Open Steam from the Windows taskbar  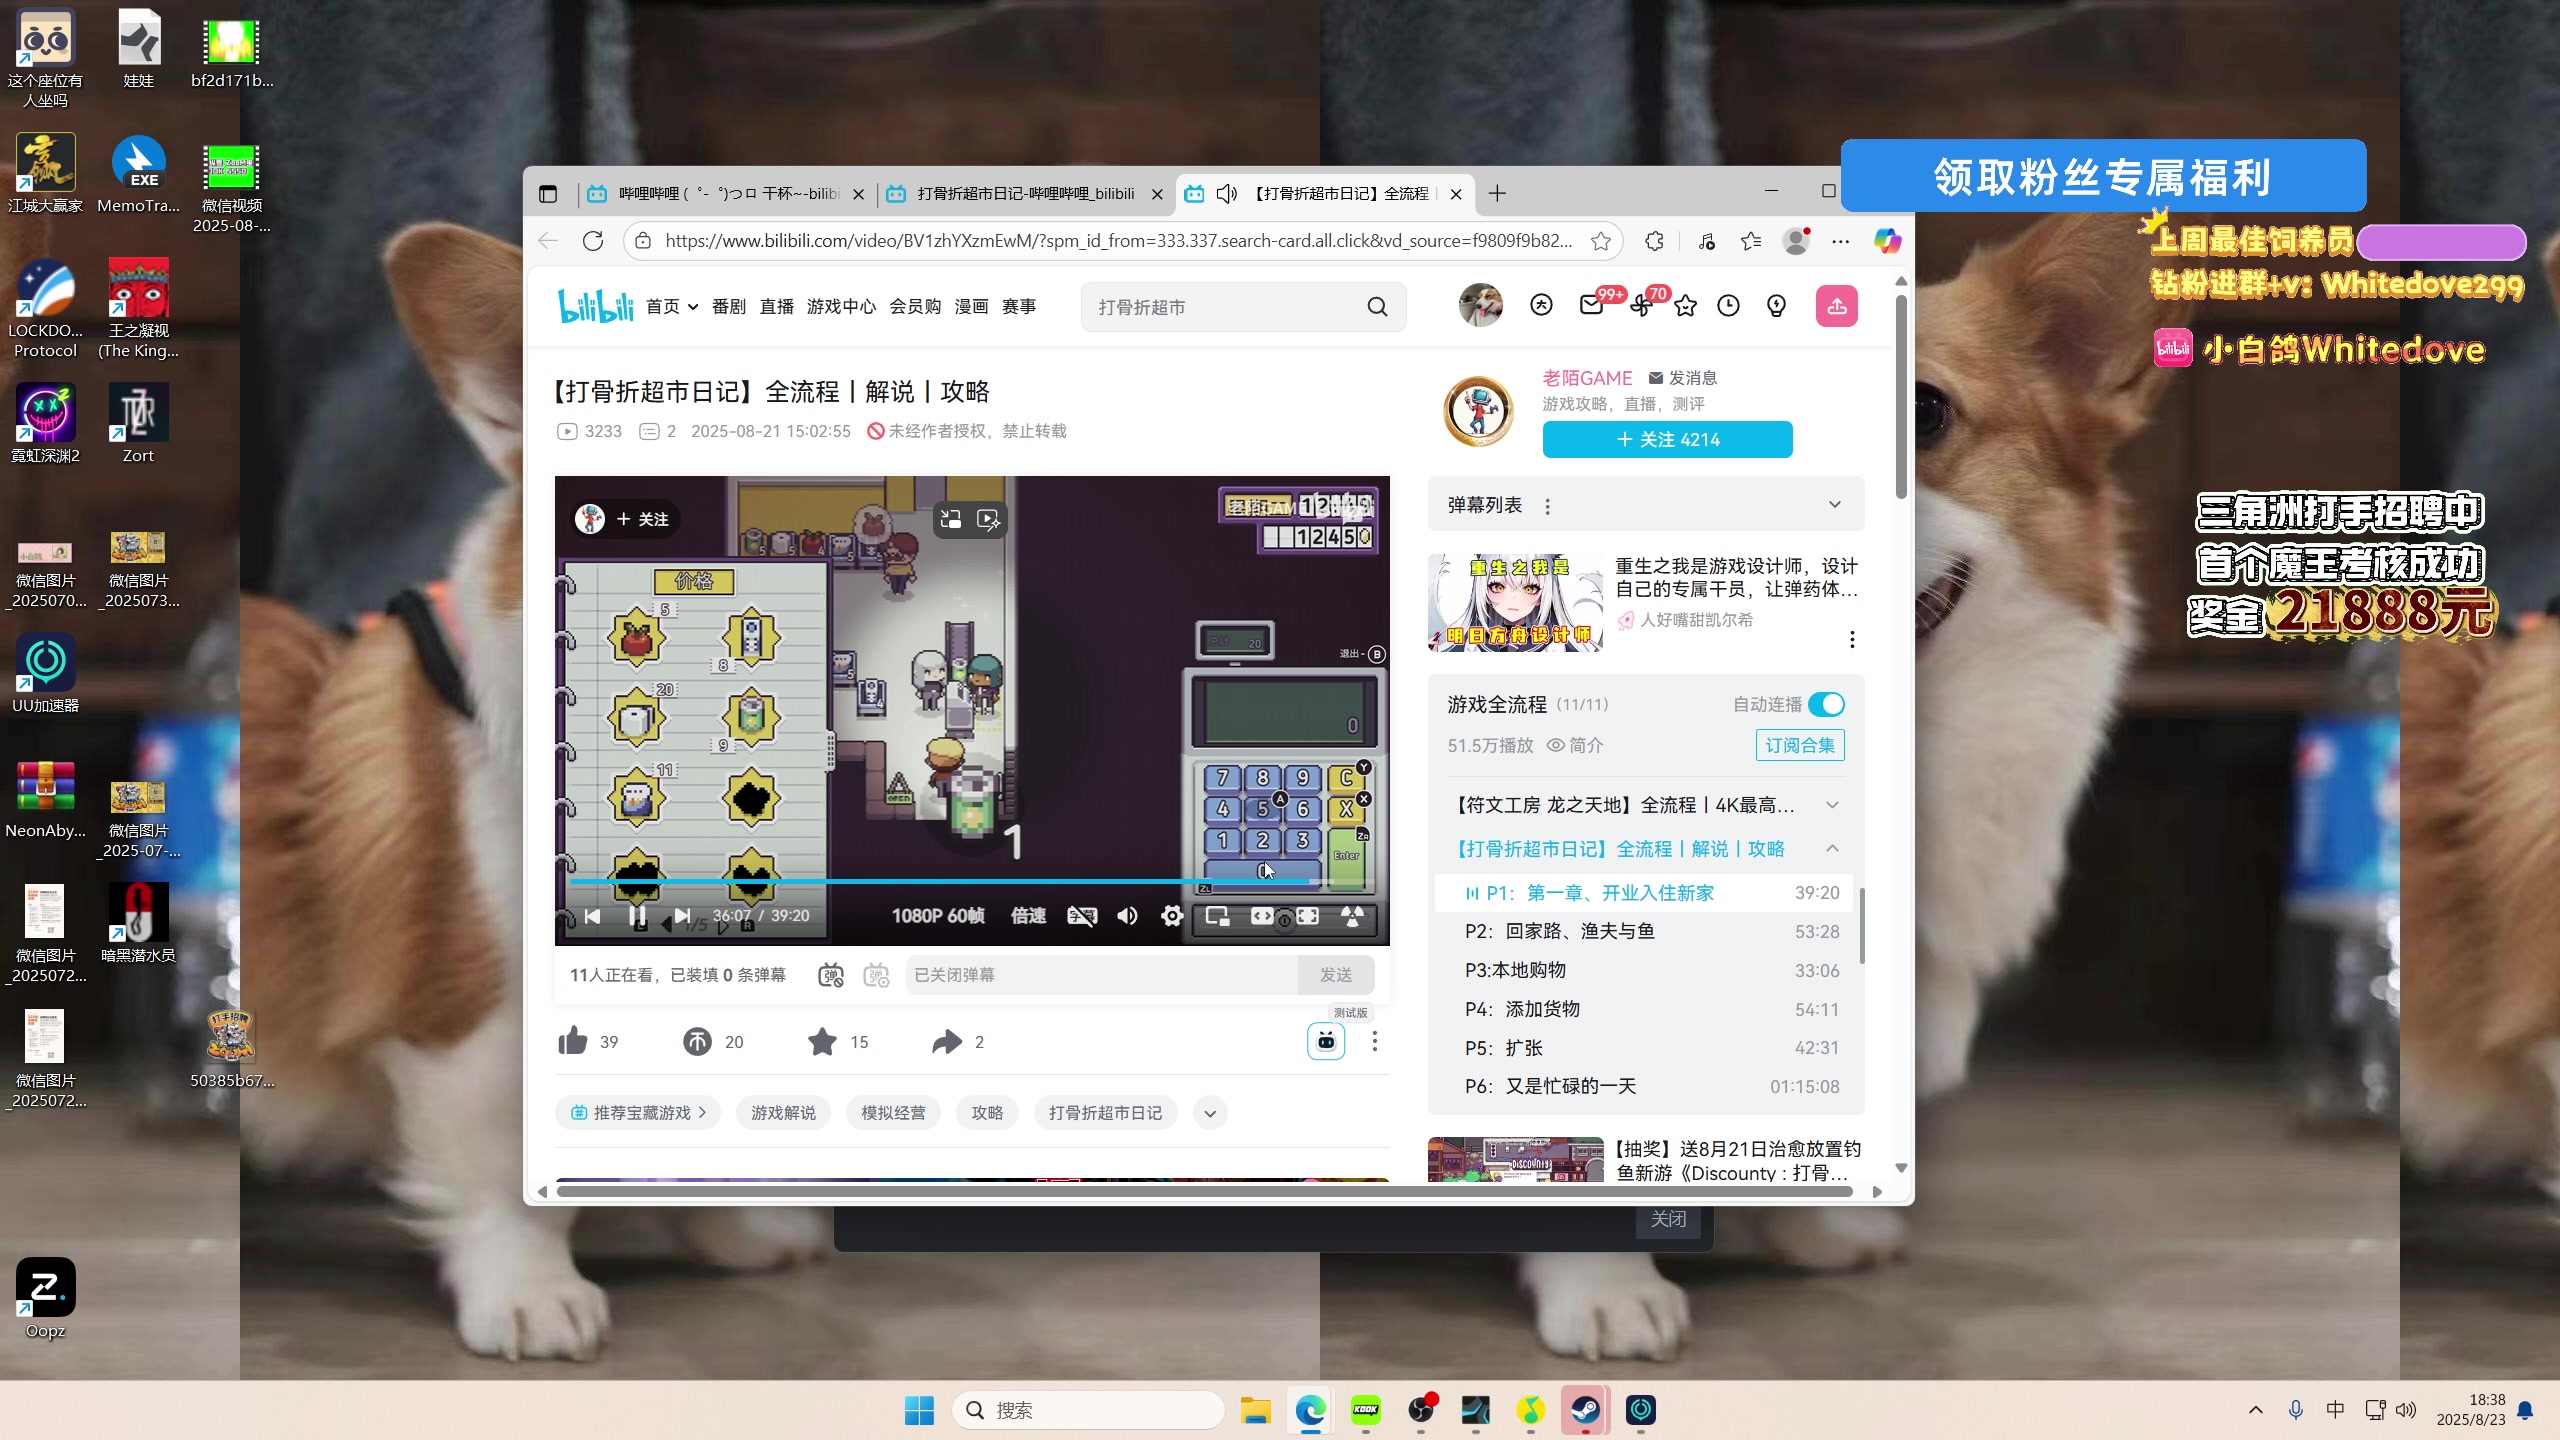1585,1410
